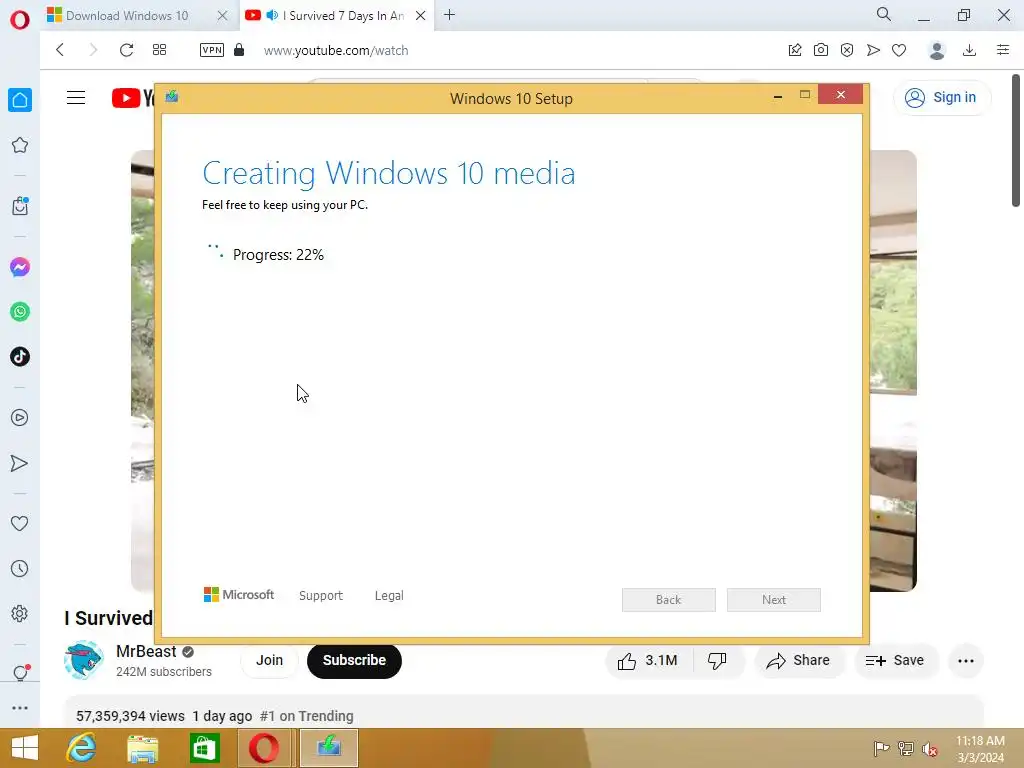Search open tabs with magnifier icon
Image resolution: width=1024 pixels, height=768 pixels.
point(884,14)
